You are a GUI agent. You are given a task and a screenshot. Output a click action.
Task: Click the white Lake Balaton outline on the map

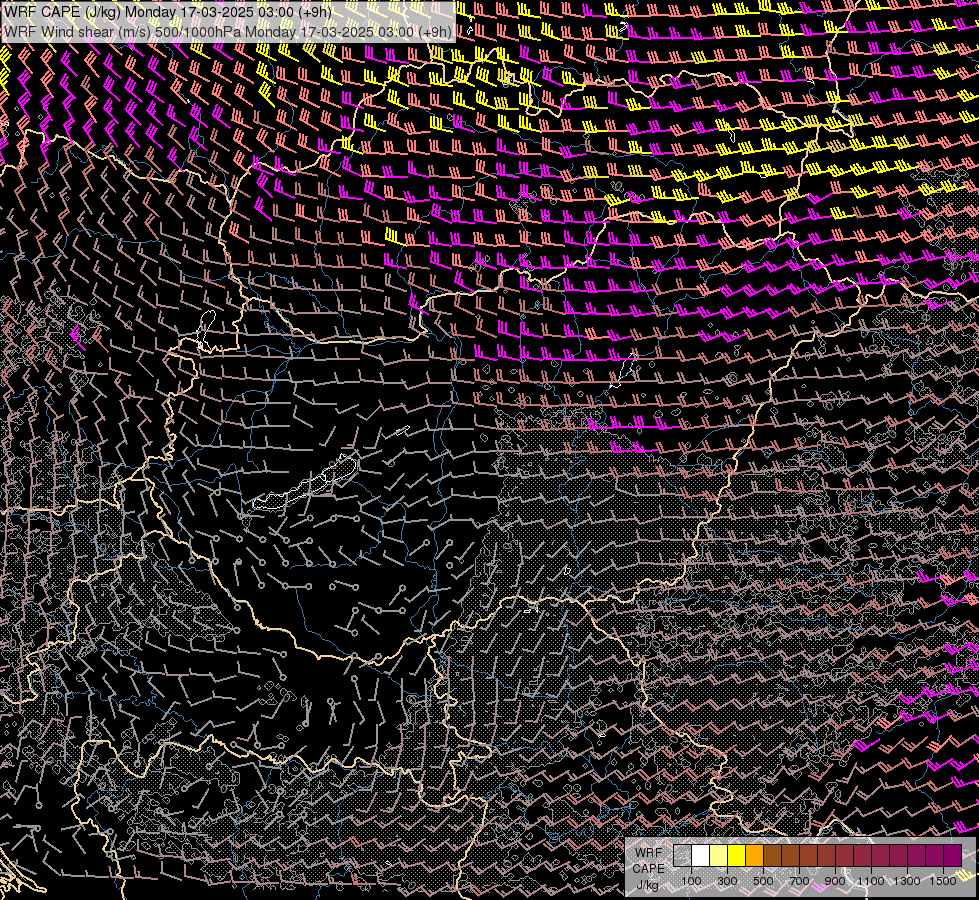click(306, 483)
